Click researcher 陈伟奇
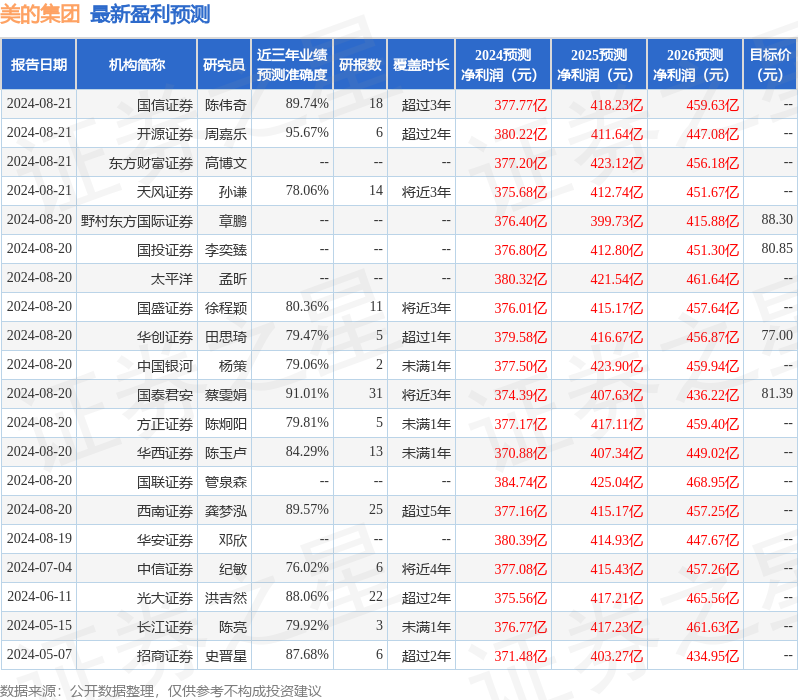 coord(226,105)
